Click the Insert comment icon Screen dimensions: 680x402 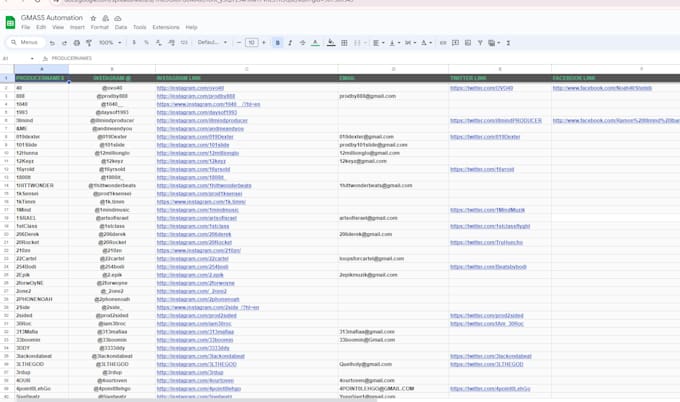pyautogui.click(x=455, y=42)
